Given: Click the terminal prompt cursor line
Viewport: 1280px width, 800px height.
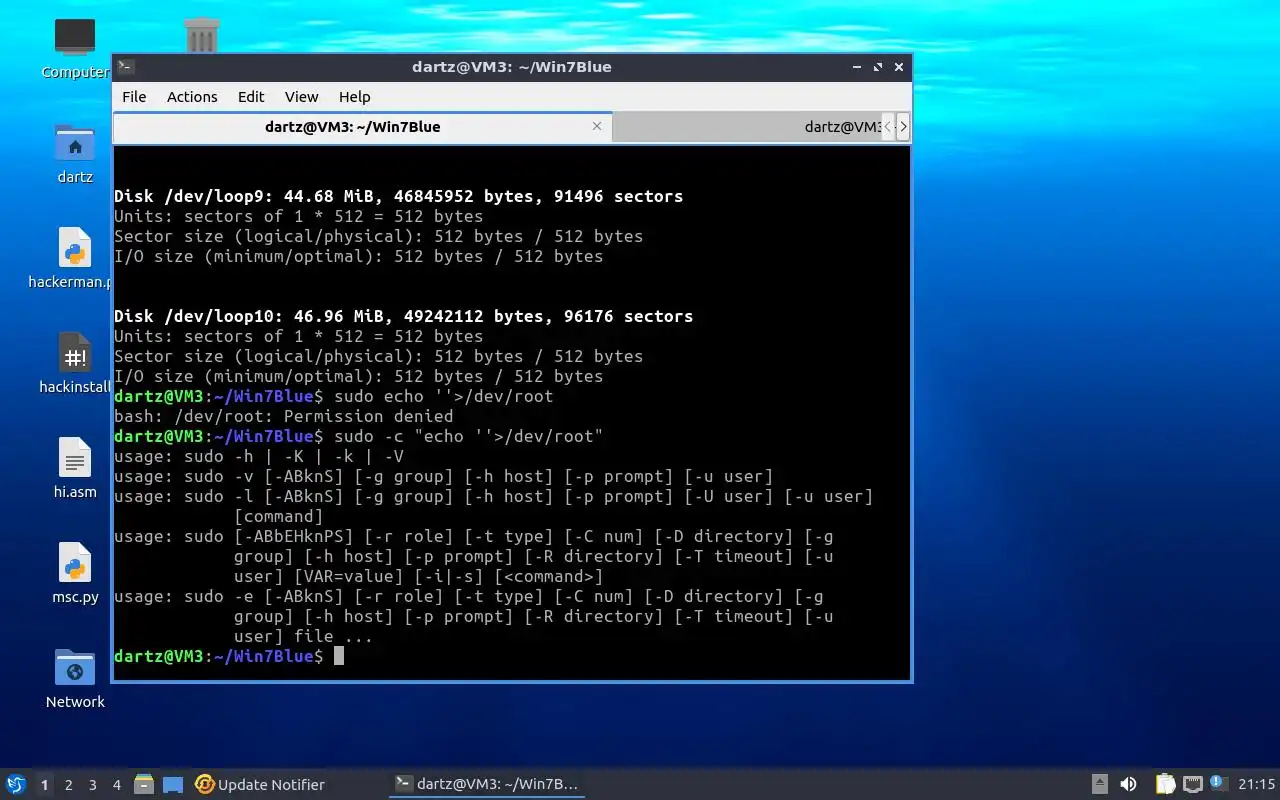Looking at the screenshot, I should pos(229,656).
